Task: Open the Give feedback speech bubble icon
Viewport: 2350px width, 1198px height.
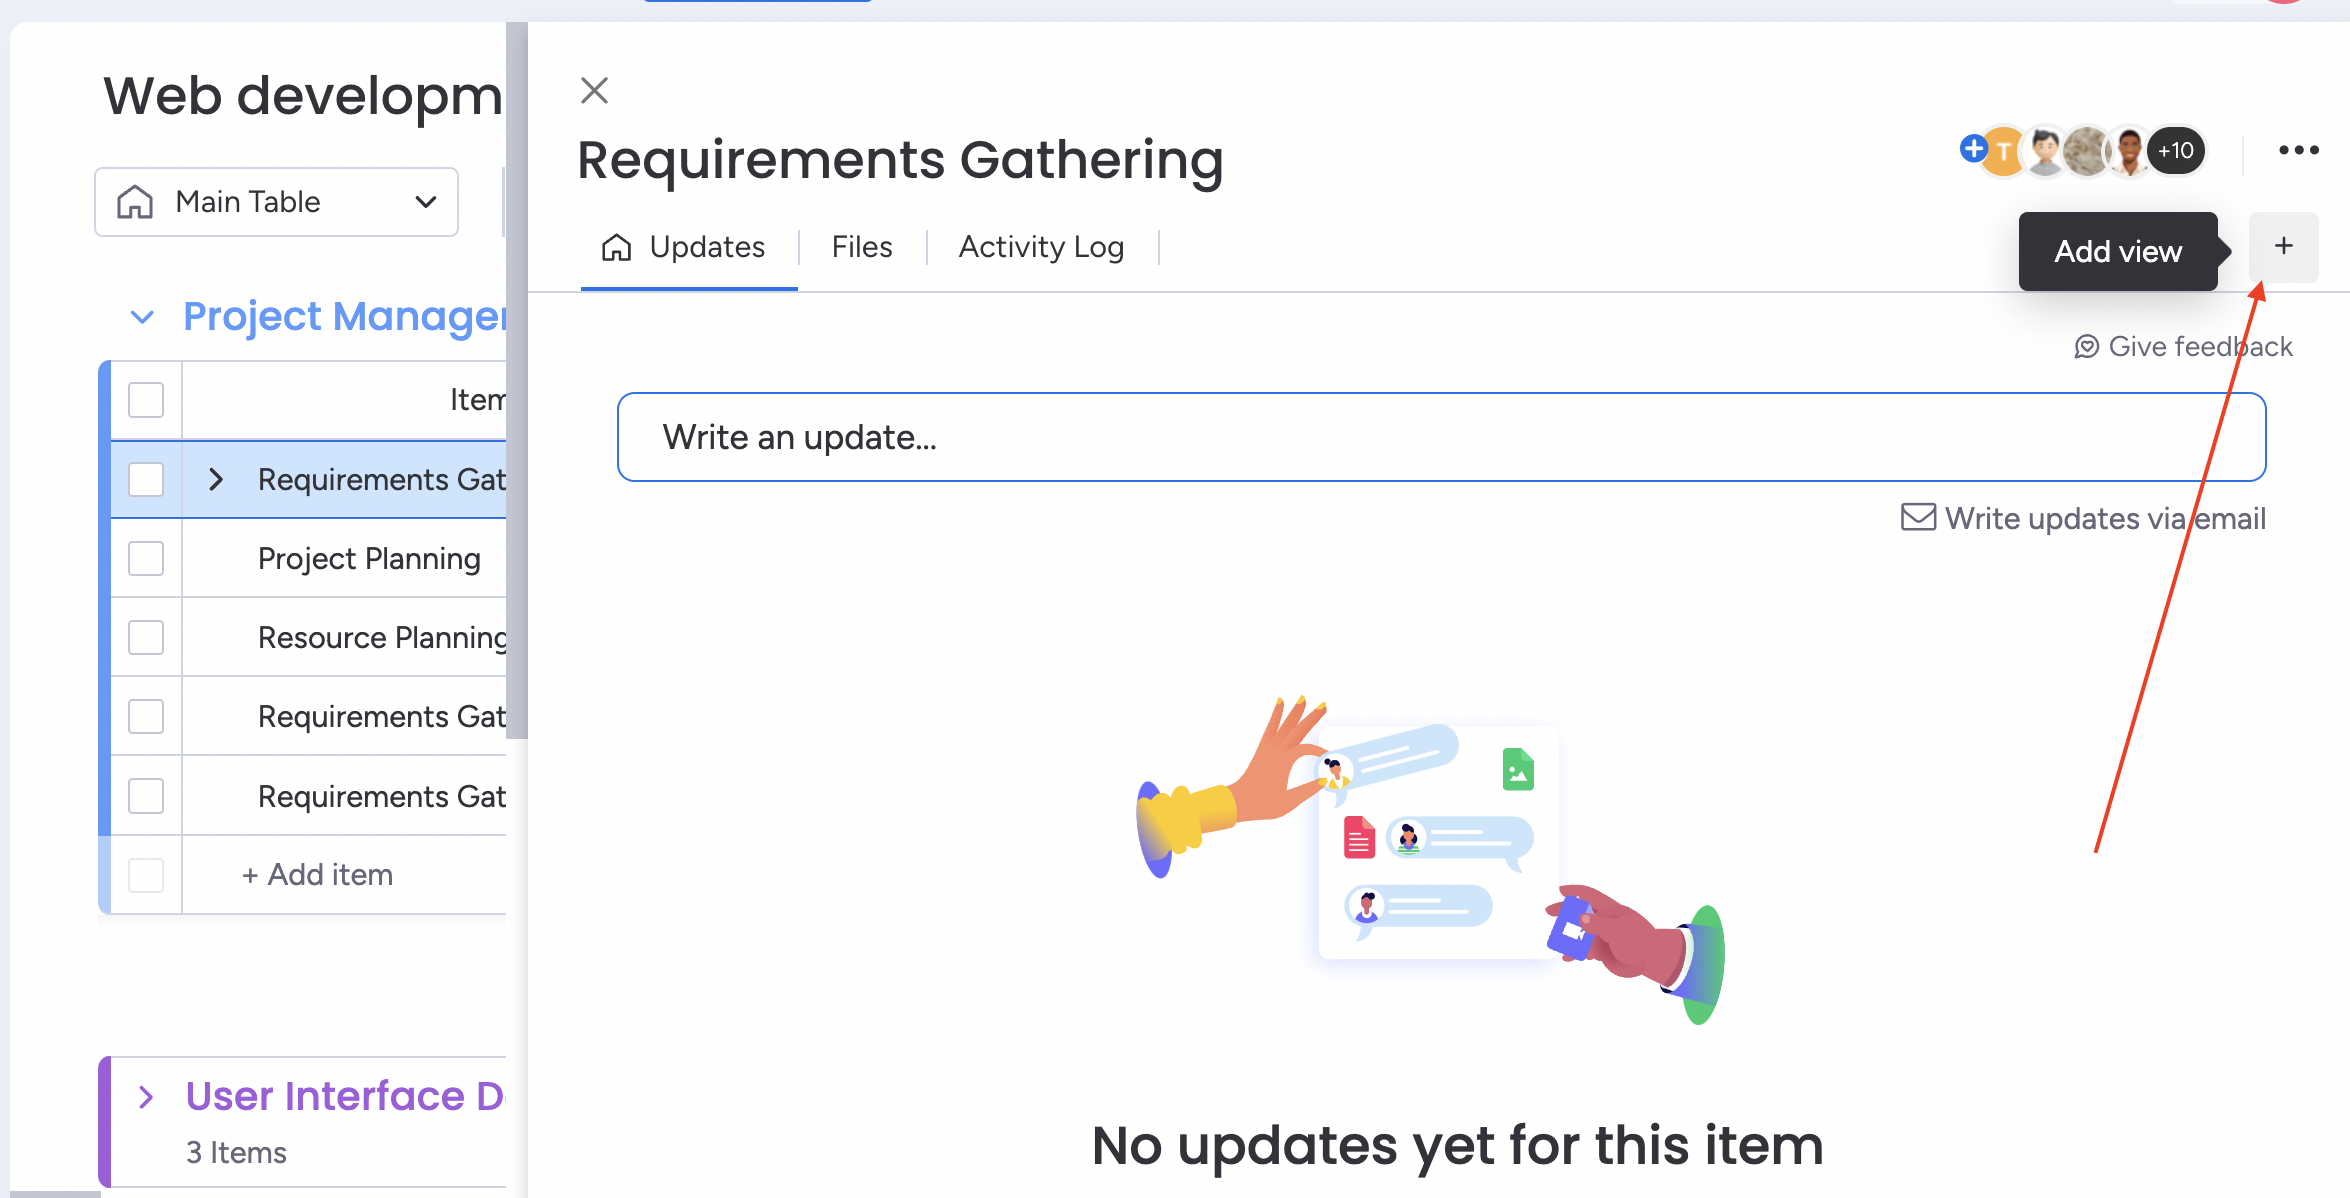Action: click(x=2087, y=346)
